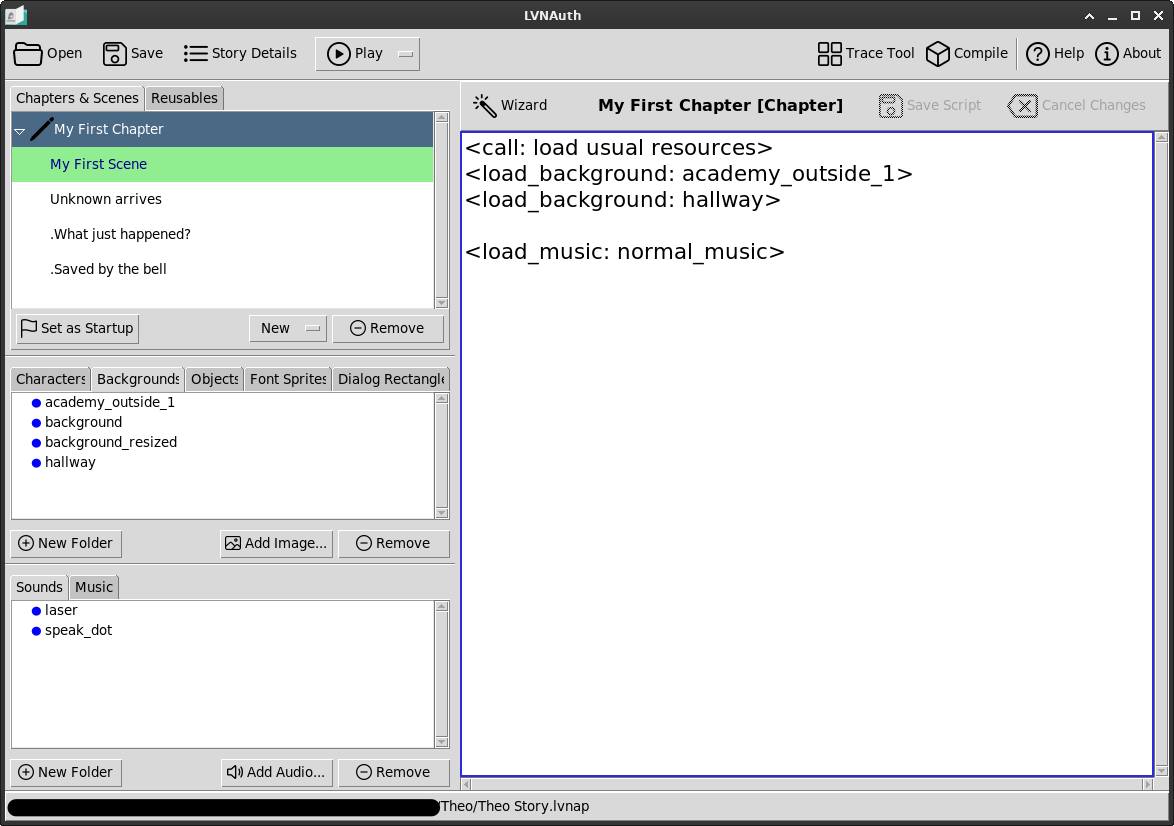Add Image to Backgrounds list
Screen dimensions: 1174x826
pyautogui.click(x=276, y=543)
